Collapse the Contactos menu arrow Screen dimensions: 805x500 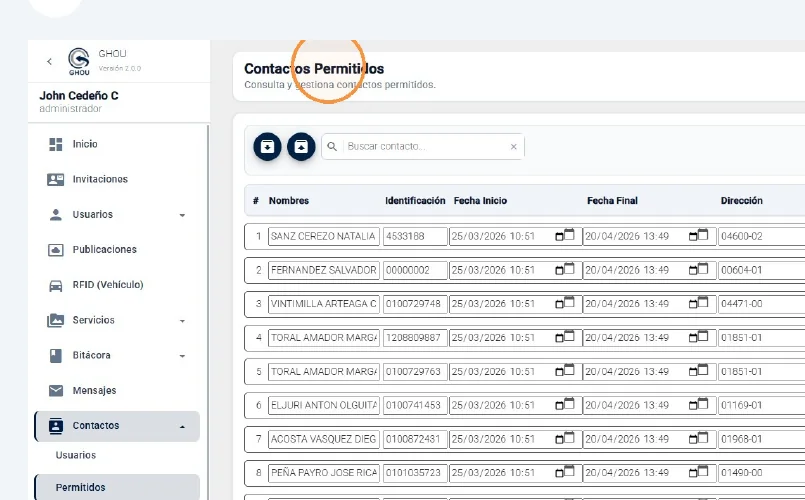[182, 427]
